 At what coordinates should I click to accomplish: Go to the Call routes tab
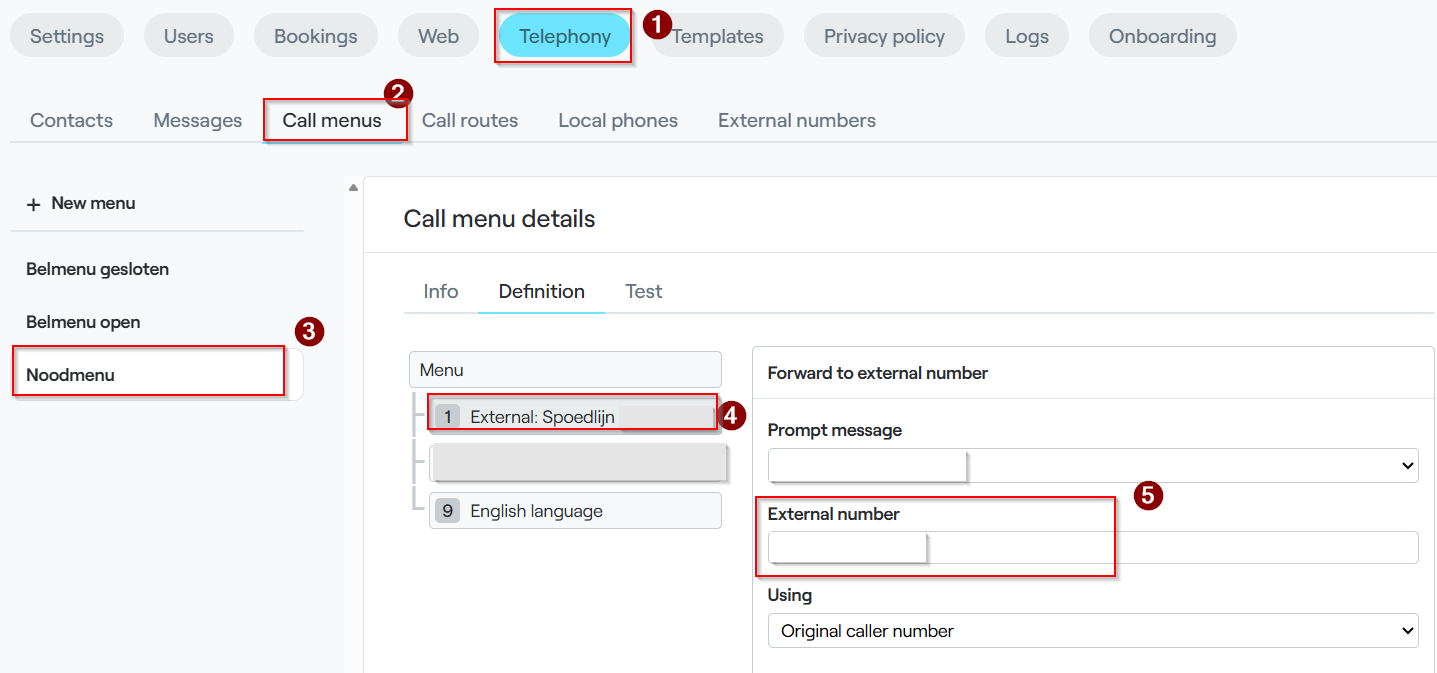(x=470, y=121)
